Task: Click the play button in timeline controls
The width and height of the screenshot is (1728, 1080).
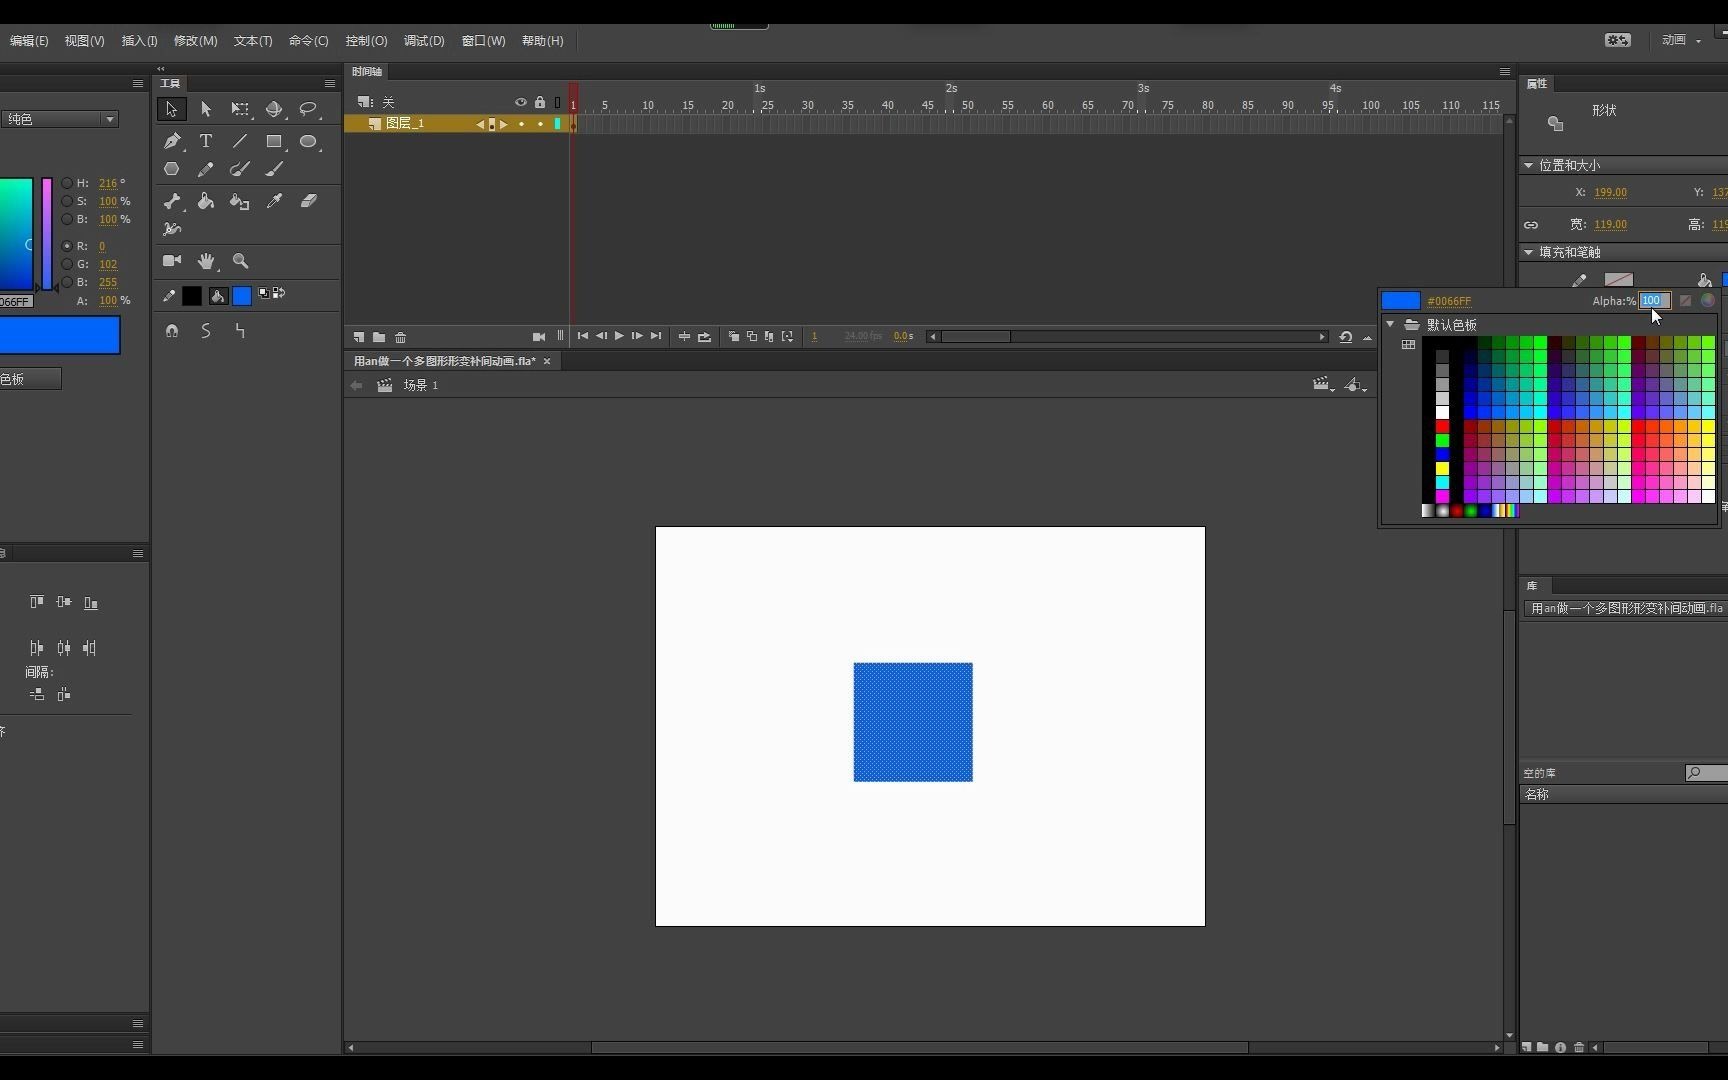Action: pyautogui.click(x=619, y=336)
